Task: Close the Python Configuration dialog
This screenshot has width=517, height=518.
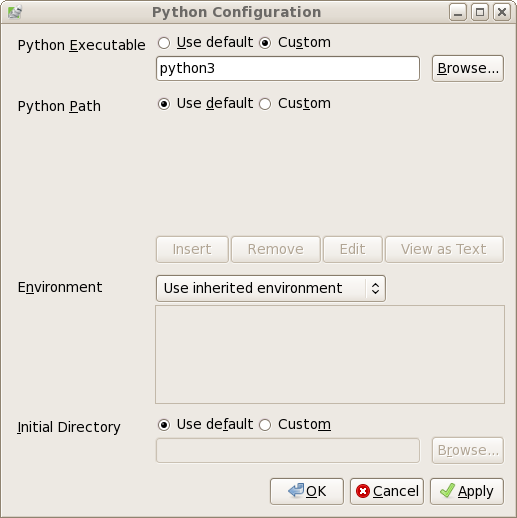Action: (x=502, y=13)
